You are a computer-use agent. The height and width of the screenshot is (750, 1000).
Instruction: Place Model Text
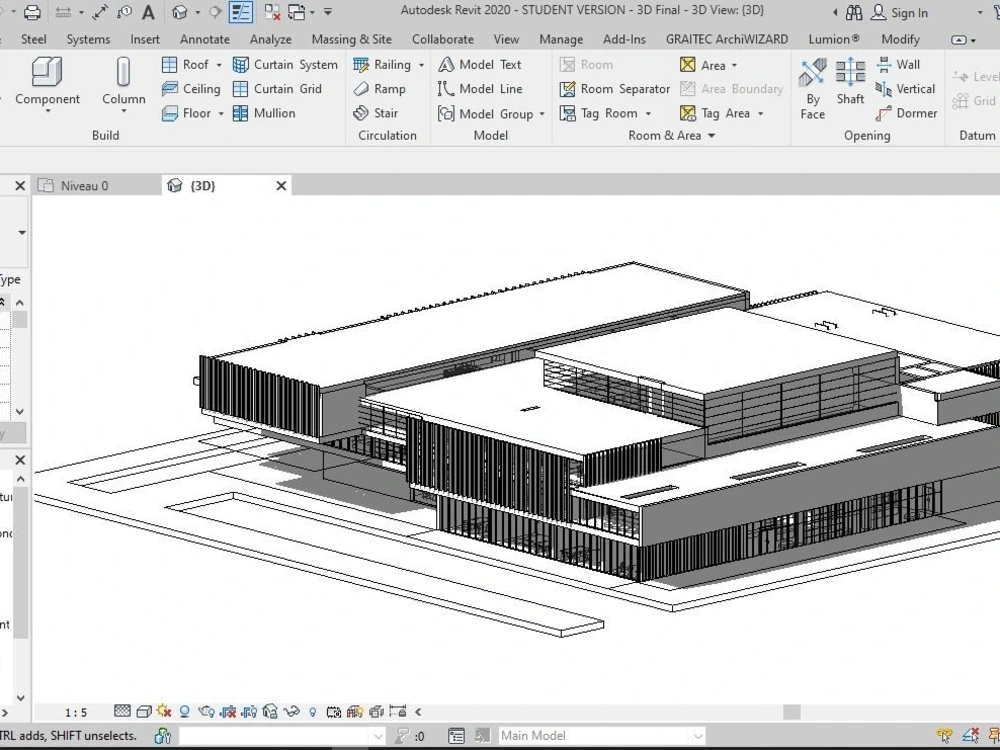[480, 64]
